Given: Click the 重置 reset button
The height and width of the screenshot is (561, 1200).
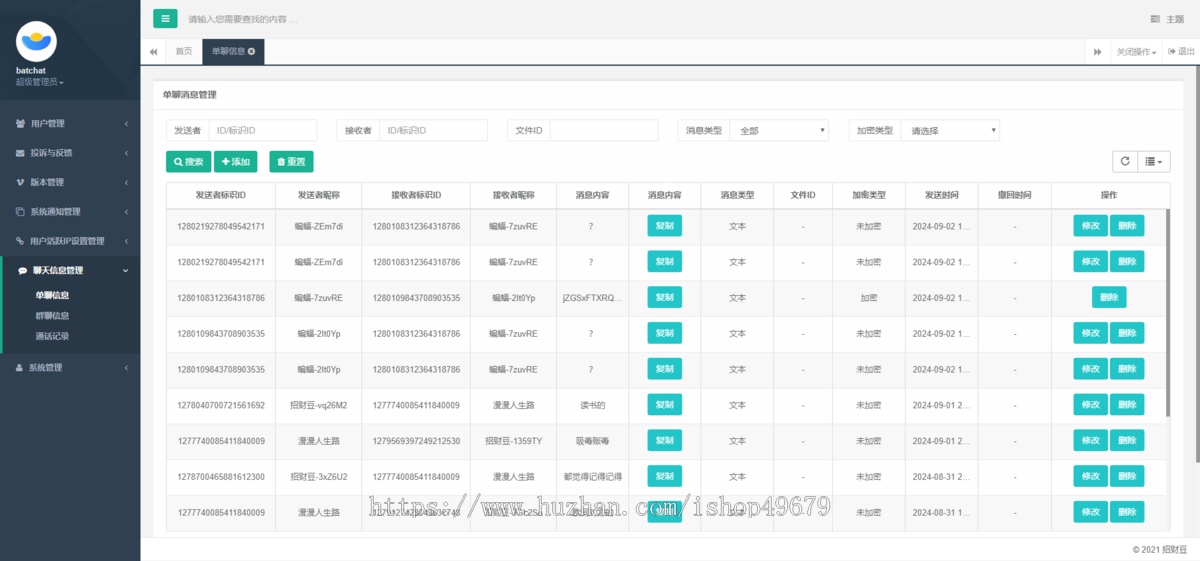Looking at the screenshot, I should [x=291, y=161].
